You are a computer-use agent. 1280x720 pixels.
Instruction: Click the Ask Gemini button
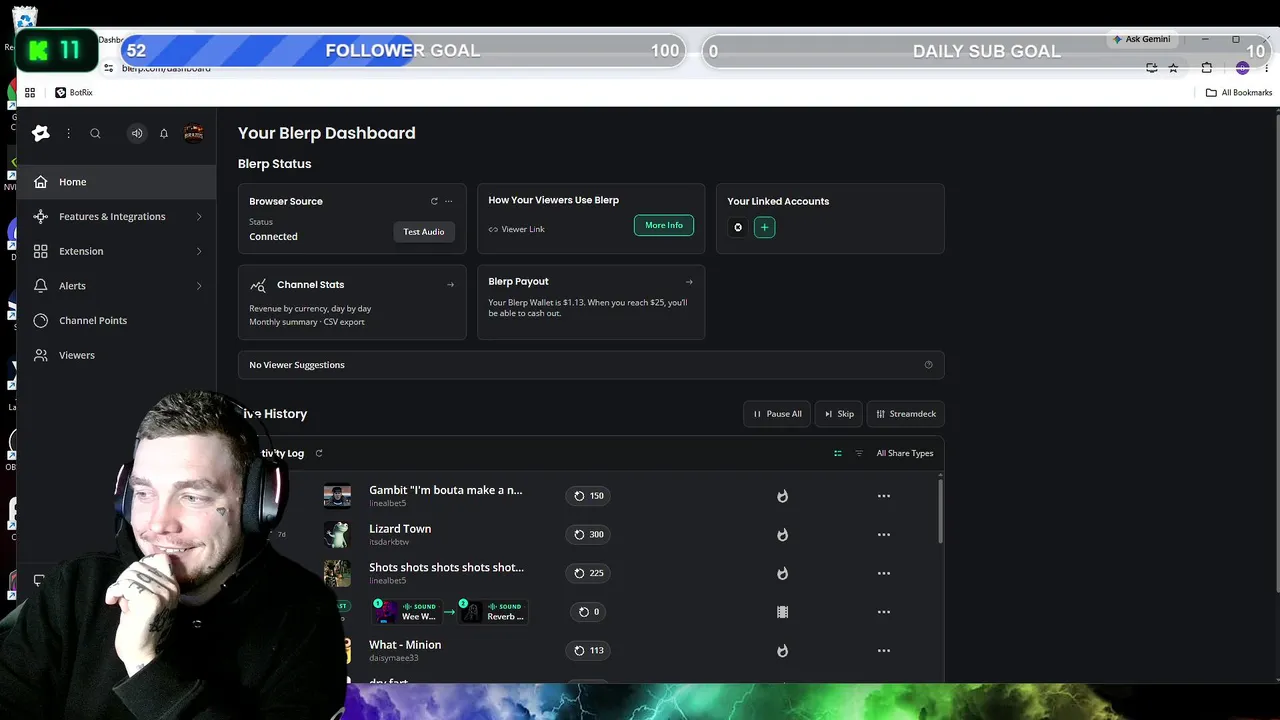click(1141, 39)
